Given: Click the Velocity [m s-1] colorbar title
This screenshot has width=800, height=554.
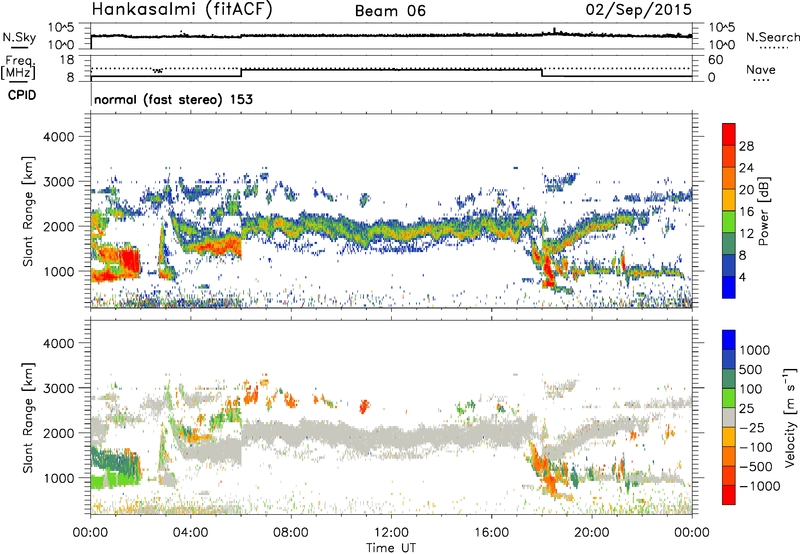Looking at the screenshot, I should point(790,417).
